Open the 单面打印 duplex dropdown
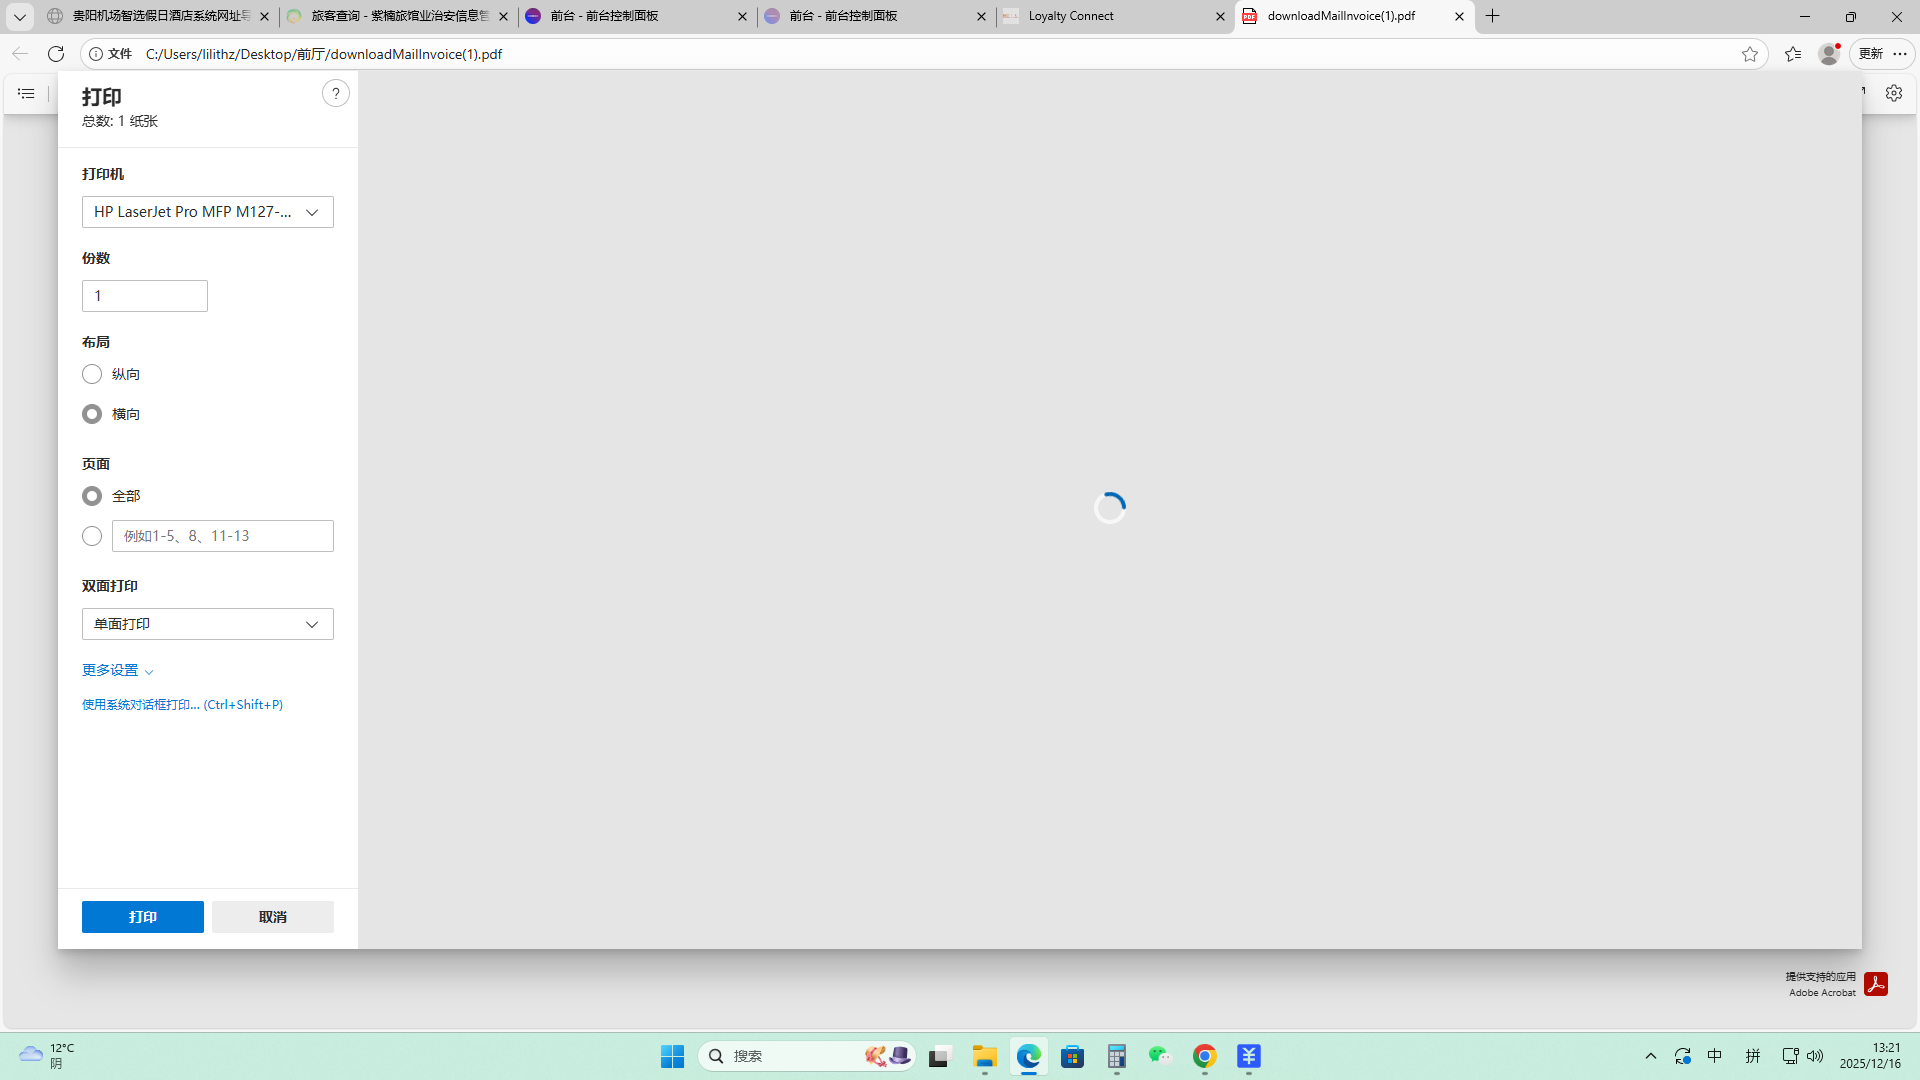The height and width of the screenshot is (1080, 1920). (207, 624)
